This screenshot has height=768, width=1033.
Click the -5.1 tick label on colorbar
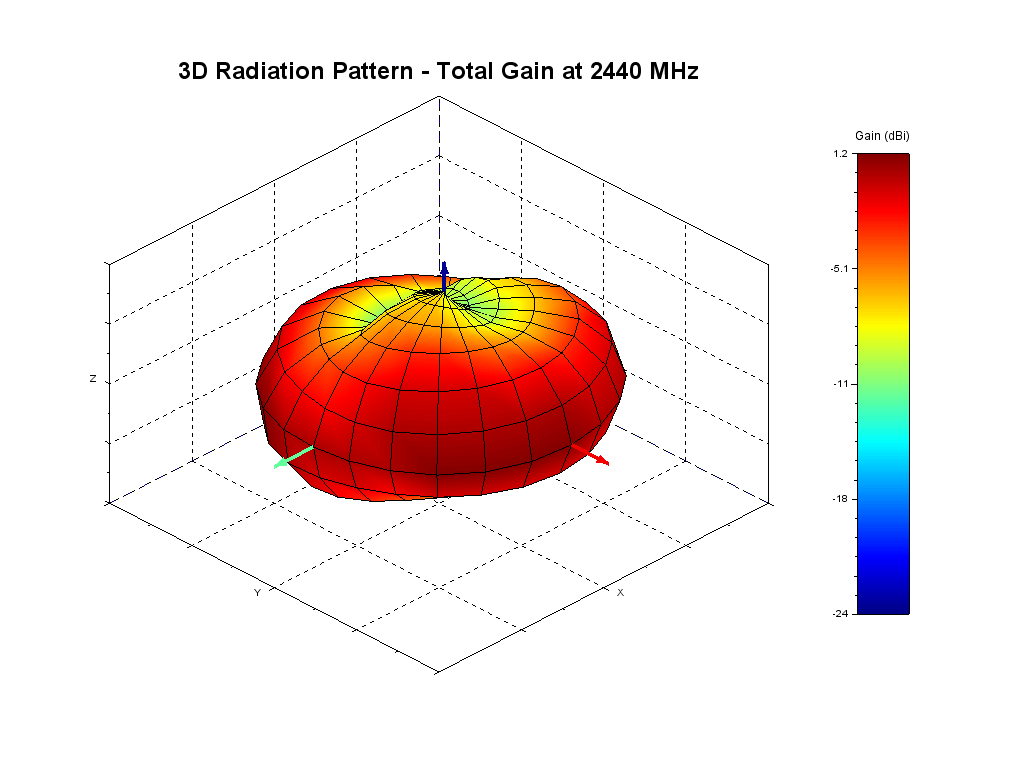pos(839,268)
